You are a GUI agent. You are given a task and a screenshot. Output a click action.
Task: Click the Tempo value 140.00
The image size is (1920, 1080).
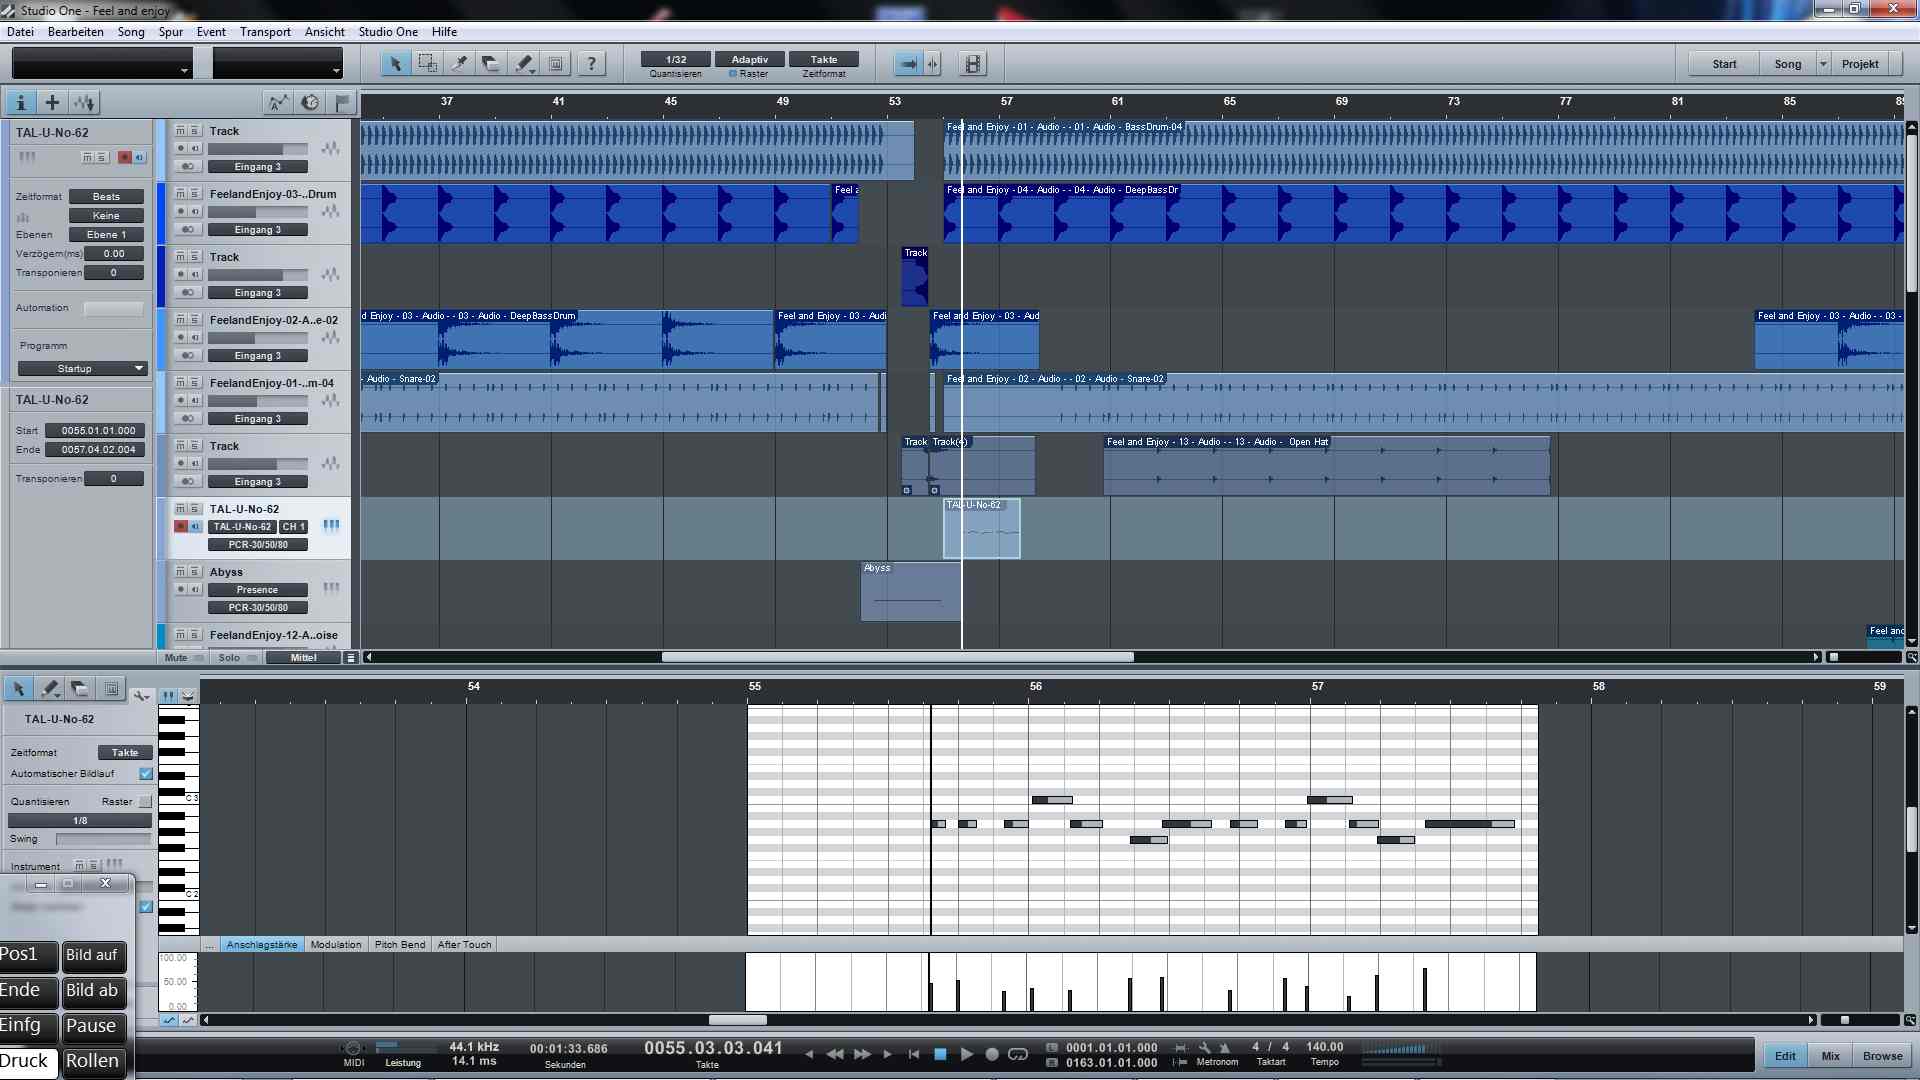click(1325, 1048)
